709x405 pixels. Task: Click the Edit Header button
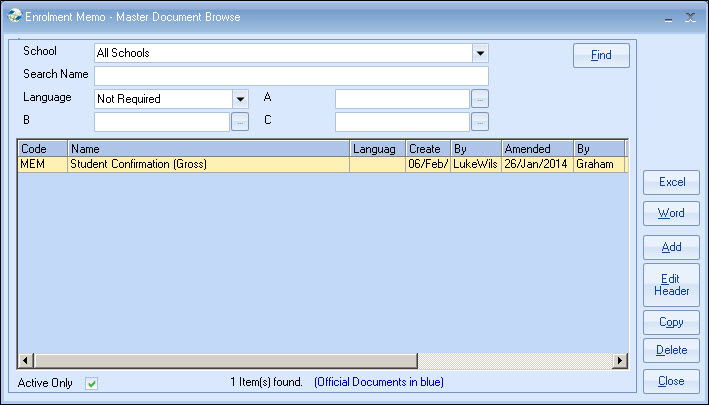coord(671,285)
